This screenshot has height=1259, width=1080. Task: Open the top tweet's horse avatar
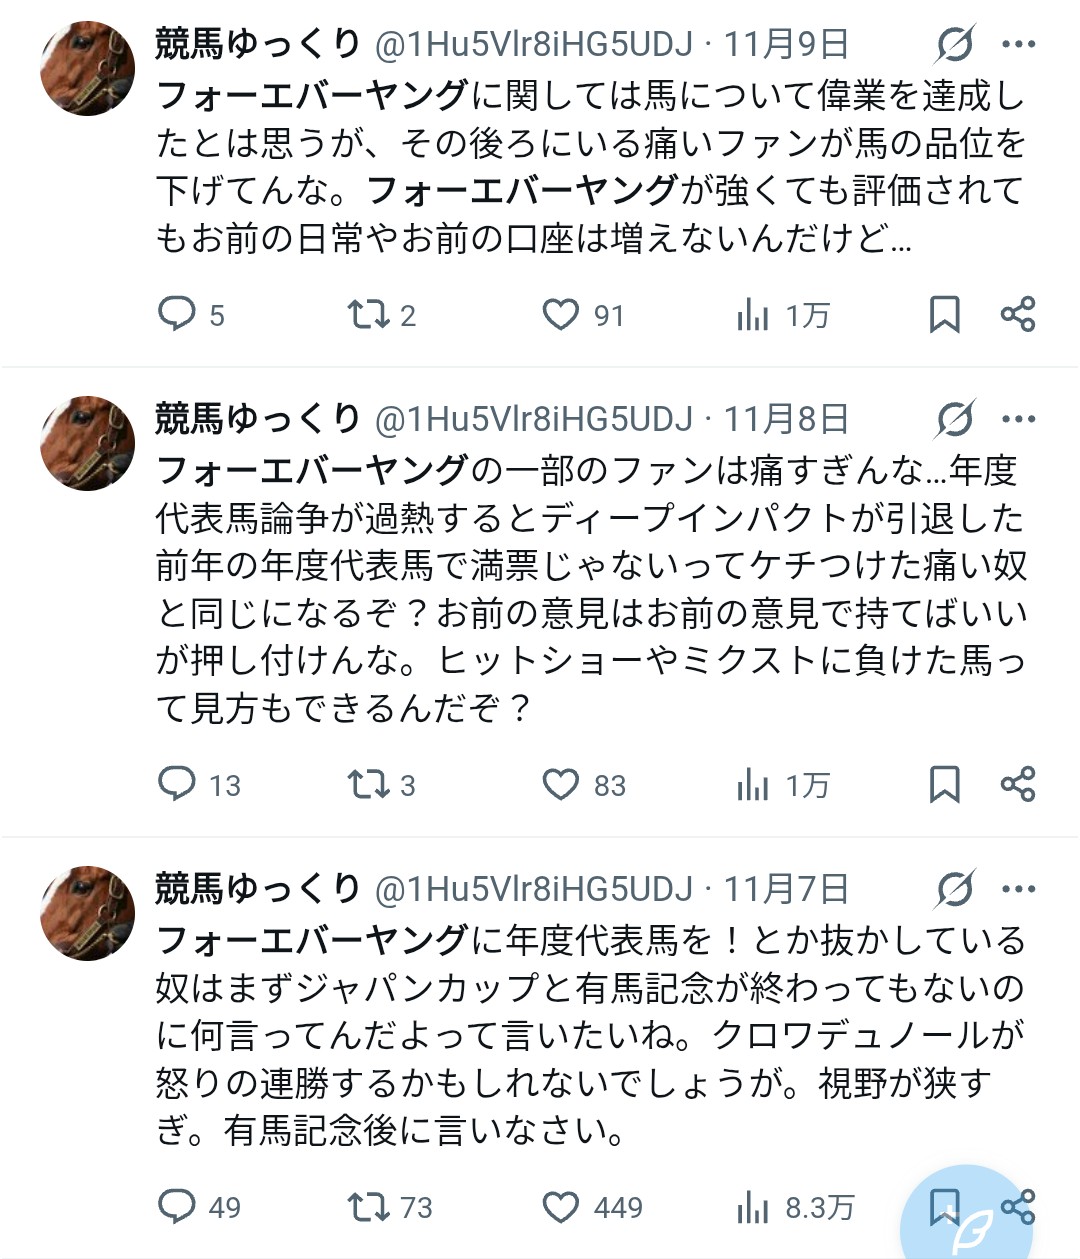pos(87,68)
